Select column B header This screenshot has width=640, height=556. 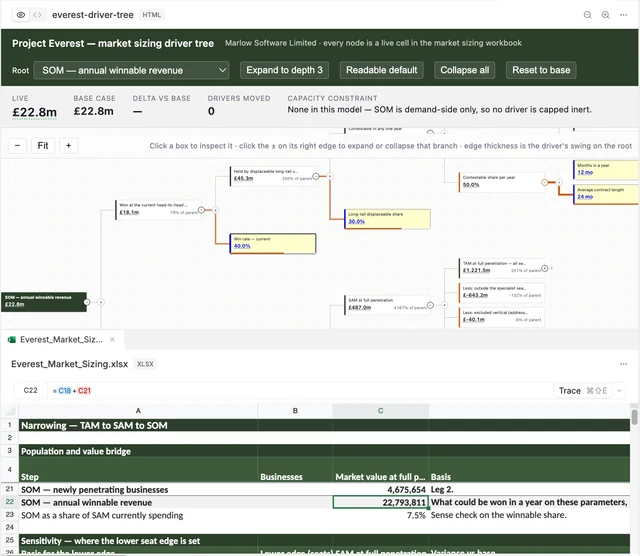point(295,411)
